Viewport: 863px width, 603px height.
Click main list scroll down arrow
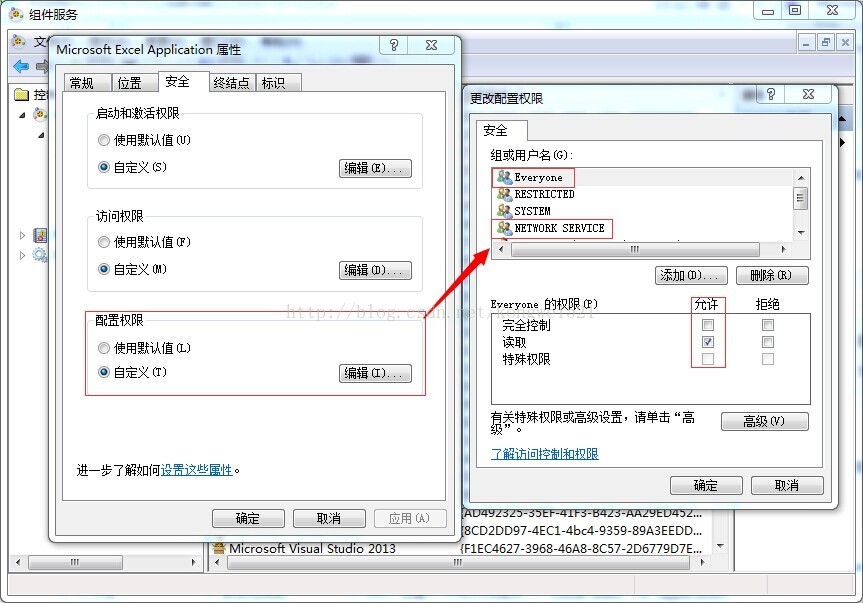pos(720,546)
